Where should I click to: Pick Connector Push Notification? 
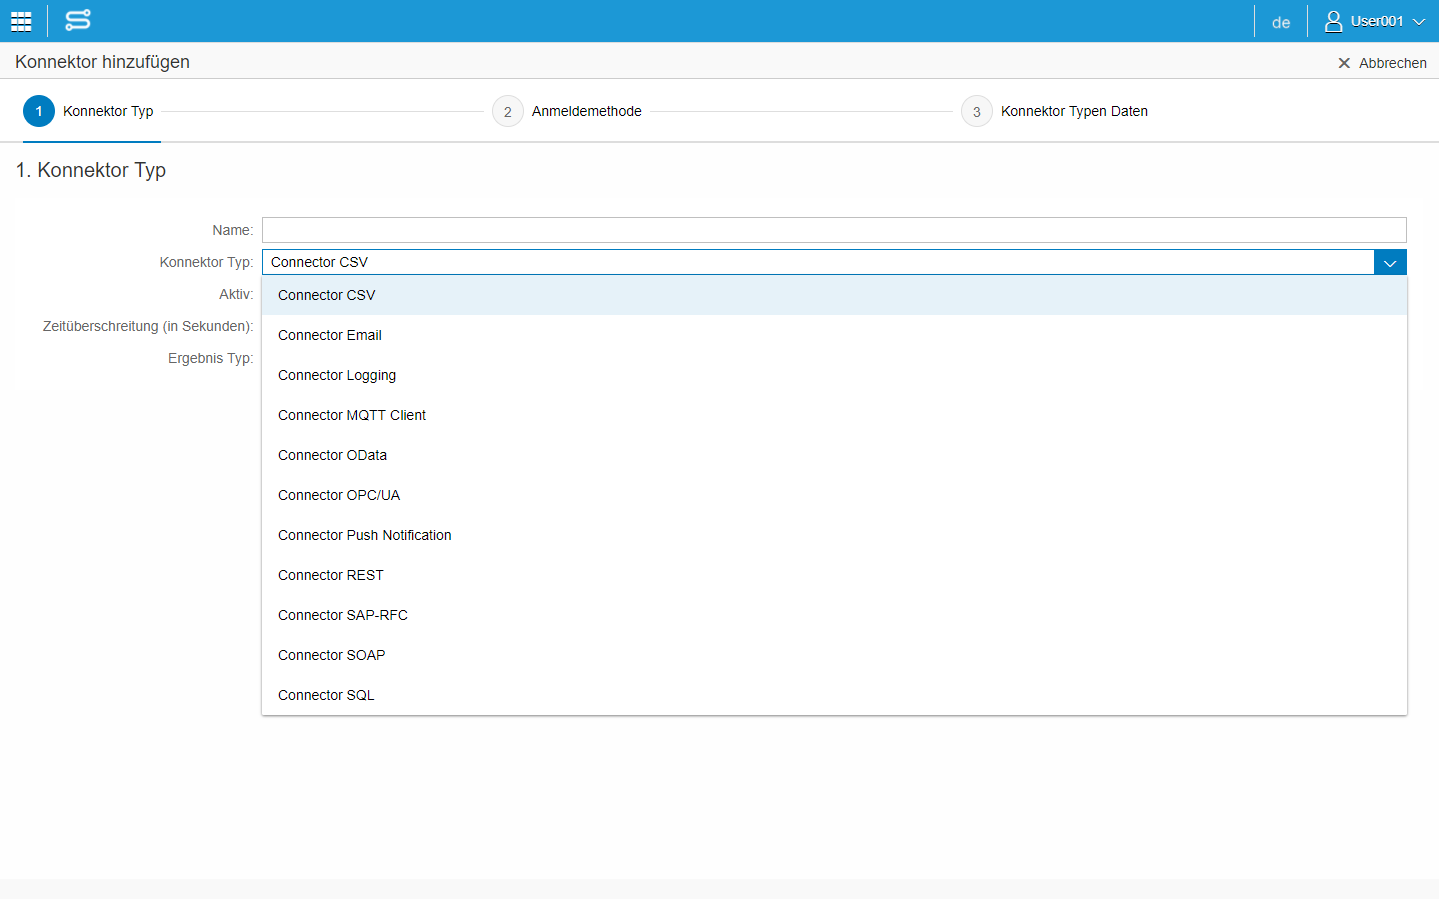coord(834,535)
